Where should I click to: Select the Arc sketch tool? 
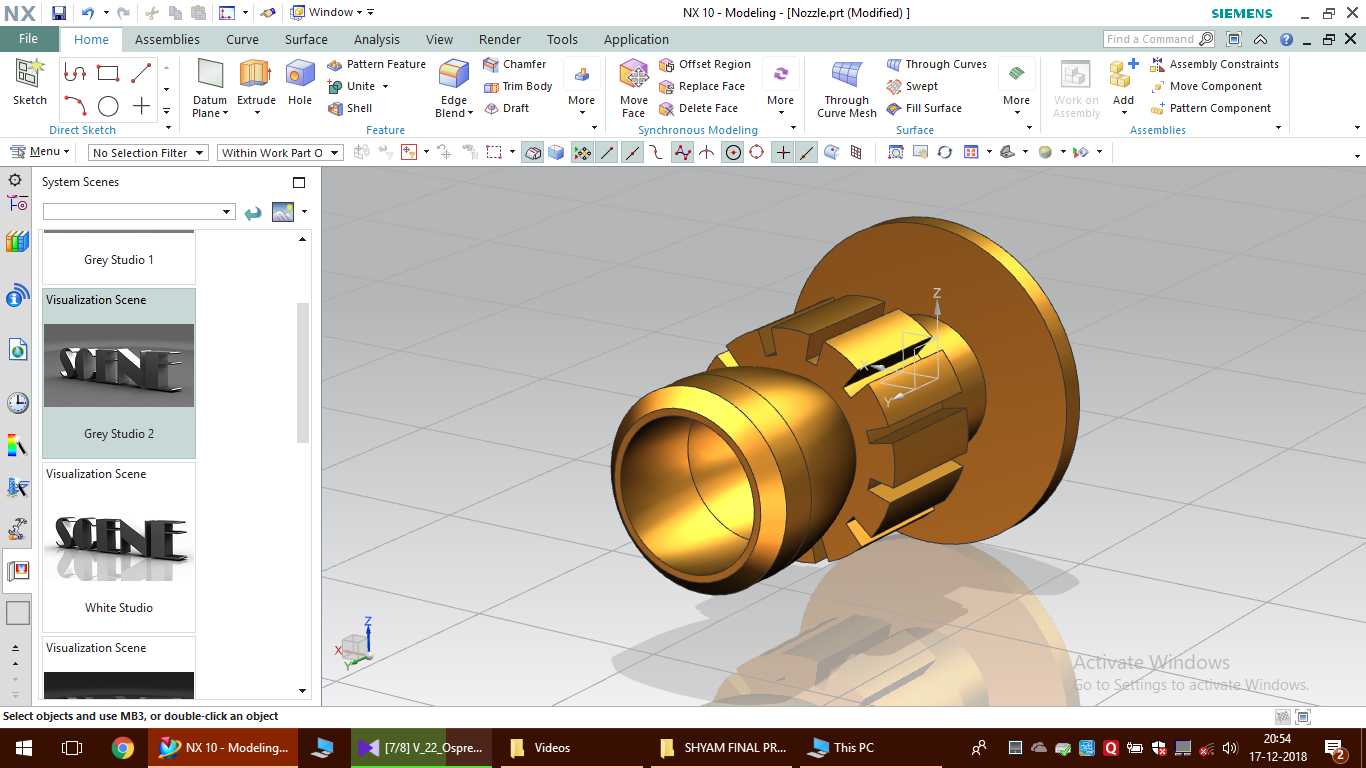coord(75,105)
